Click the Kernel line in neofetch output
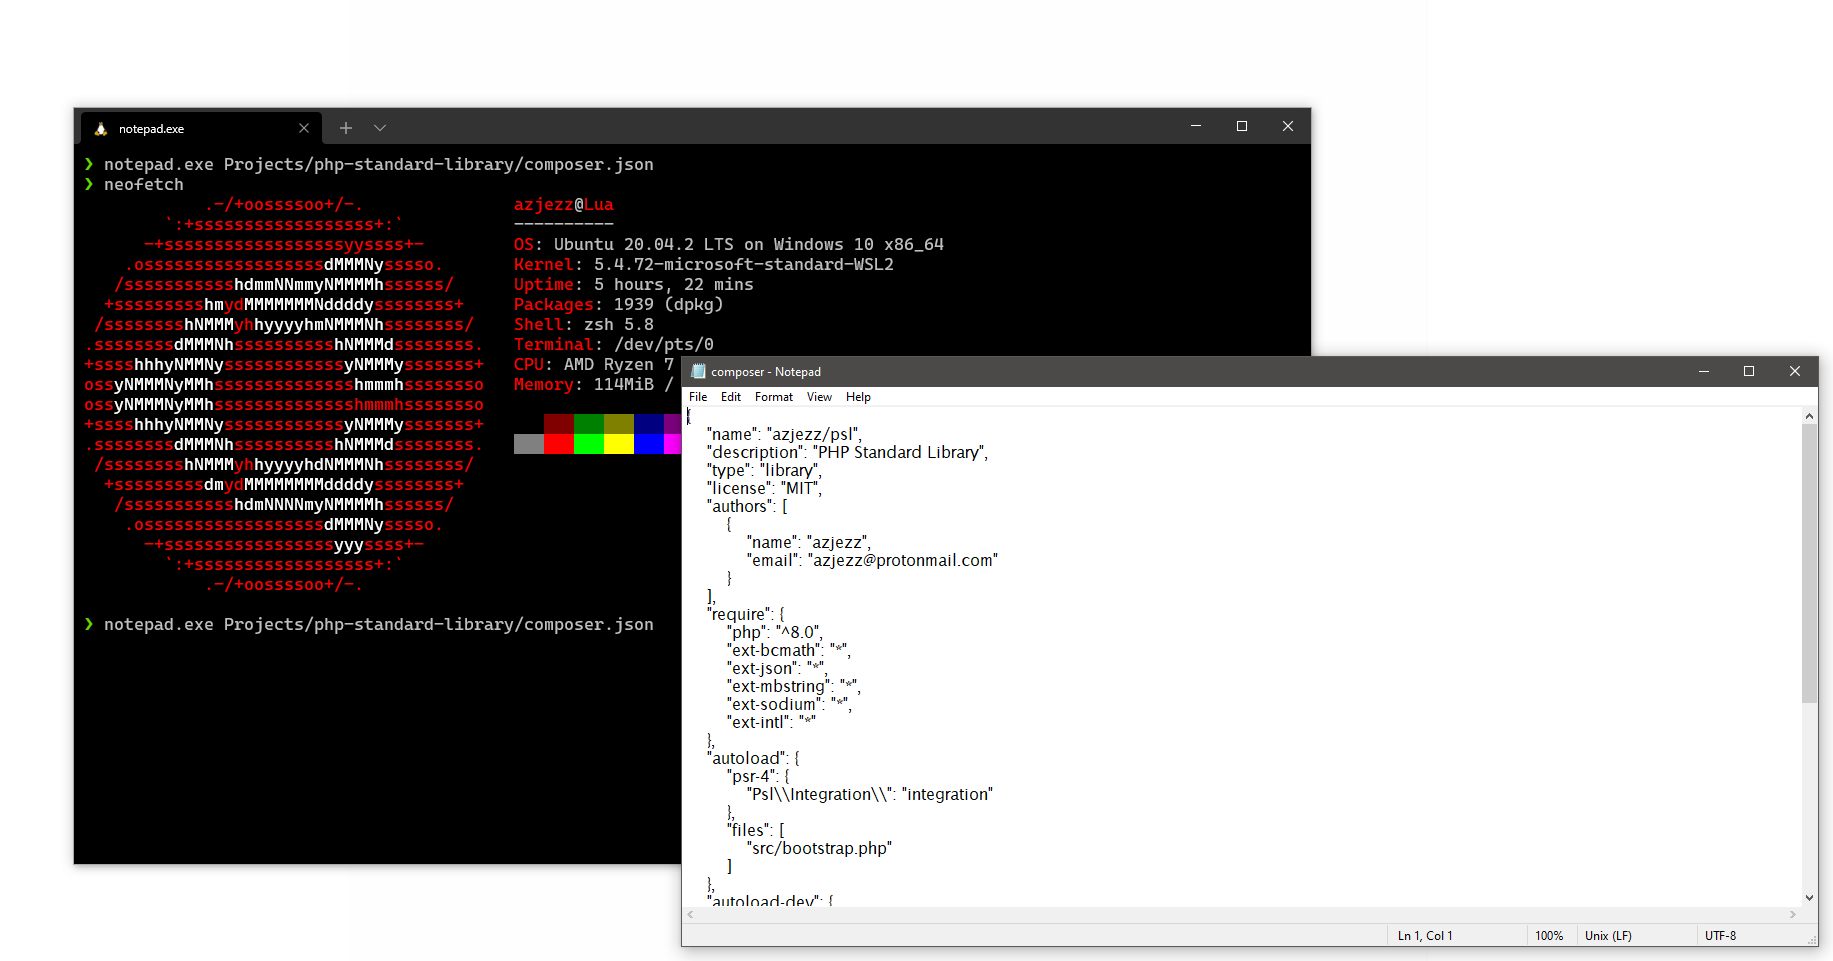Image resolution: width=1833 pixels, height=961 pixels. coord(704,264)
